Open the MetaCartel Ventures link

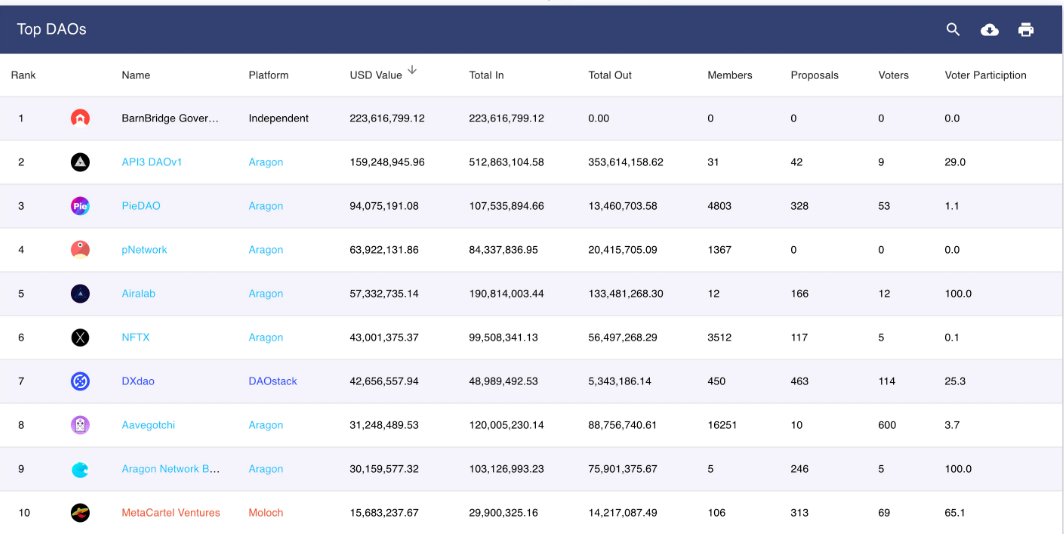point(170,513)
